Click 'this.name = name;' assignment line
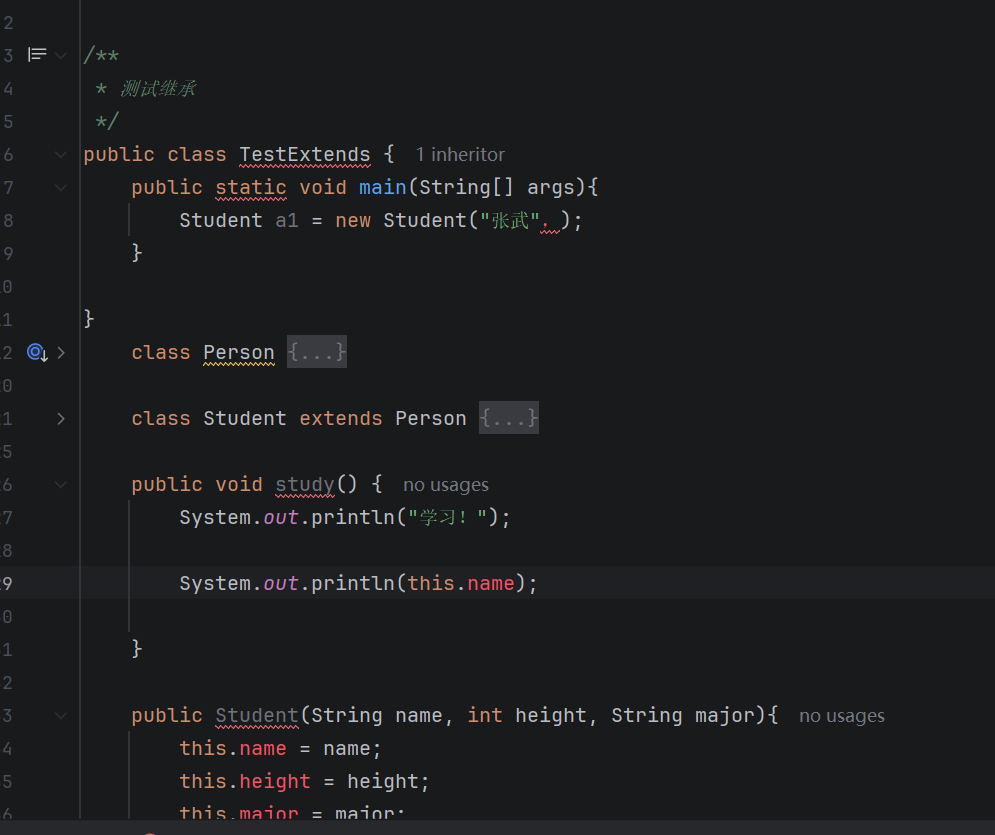This screenshot has height=835, width=995. coord(280,749)
